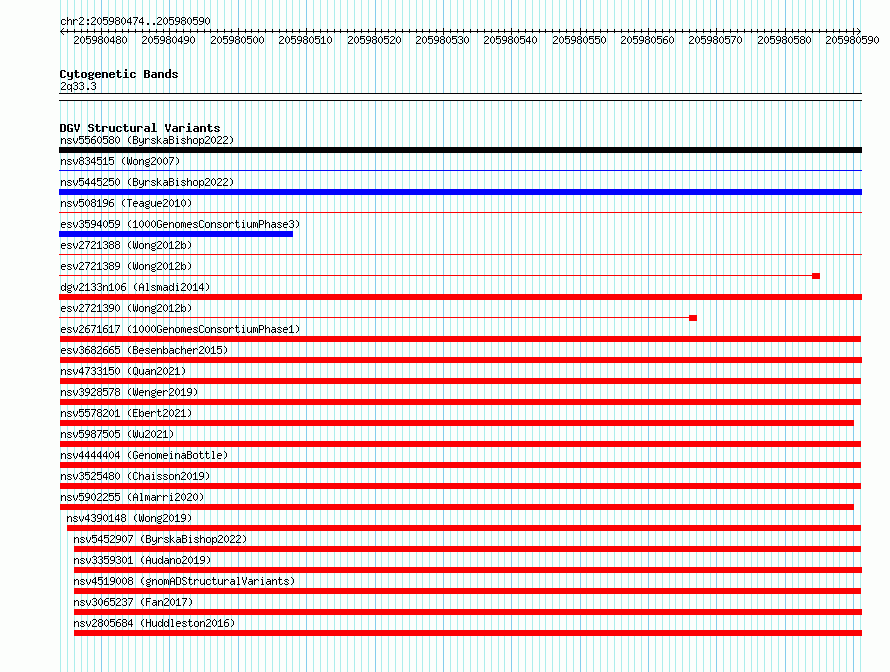Open nsv4390148 (Wong2019) variant label
Screen dimensions: 890x672
[129, 518]
